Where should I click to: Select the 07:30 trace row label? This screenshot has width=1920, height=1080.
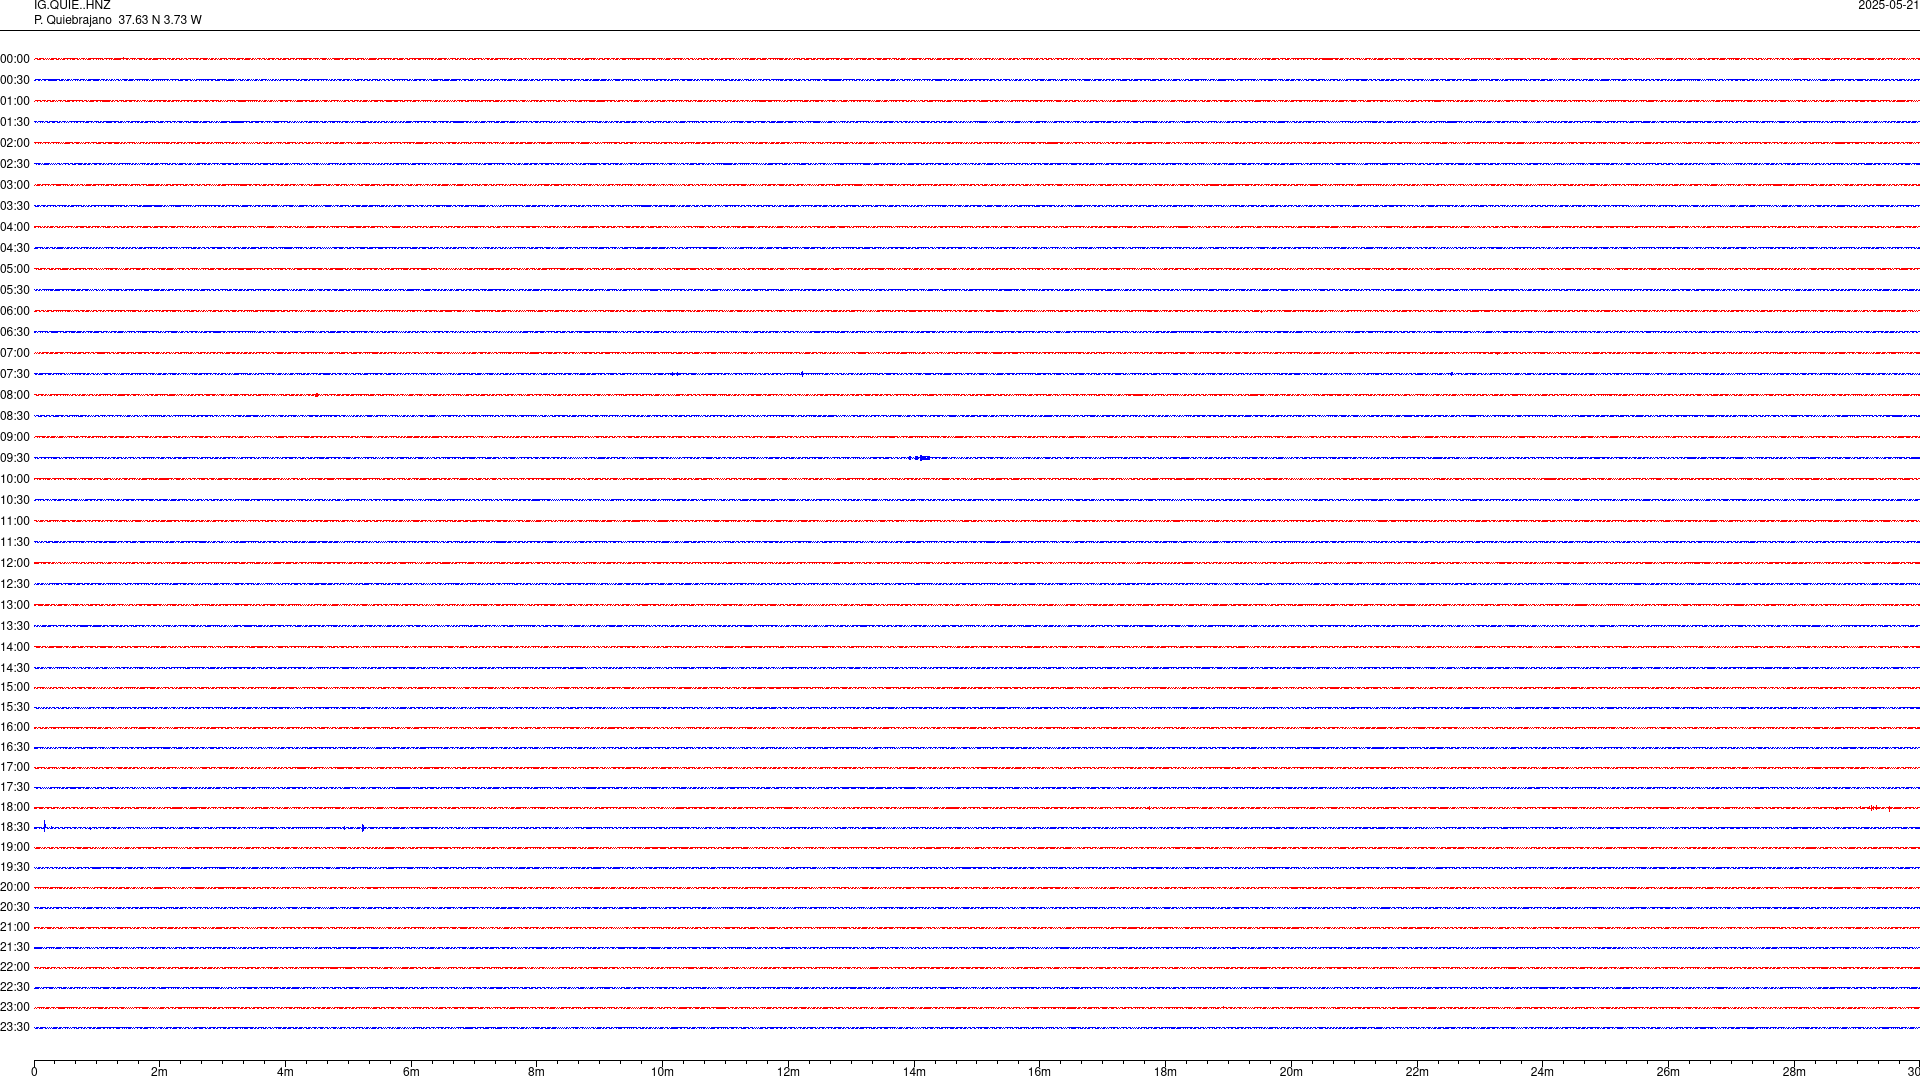[15, 374]
